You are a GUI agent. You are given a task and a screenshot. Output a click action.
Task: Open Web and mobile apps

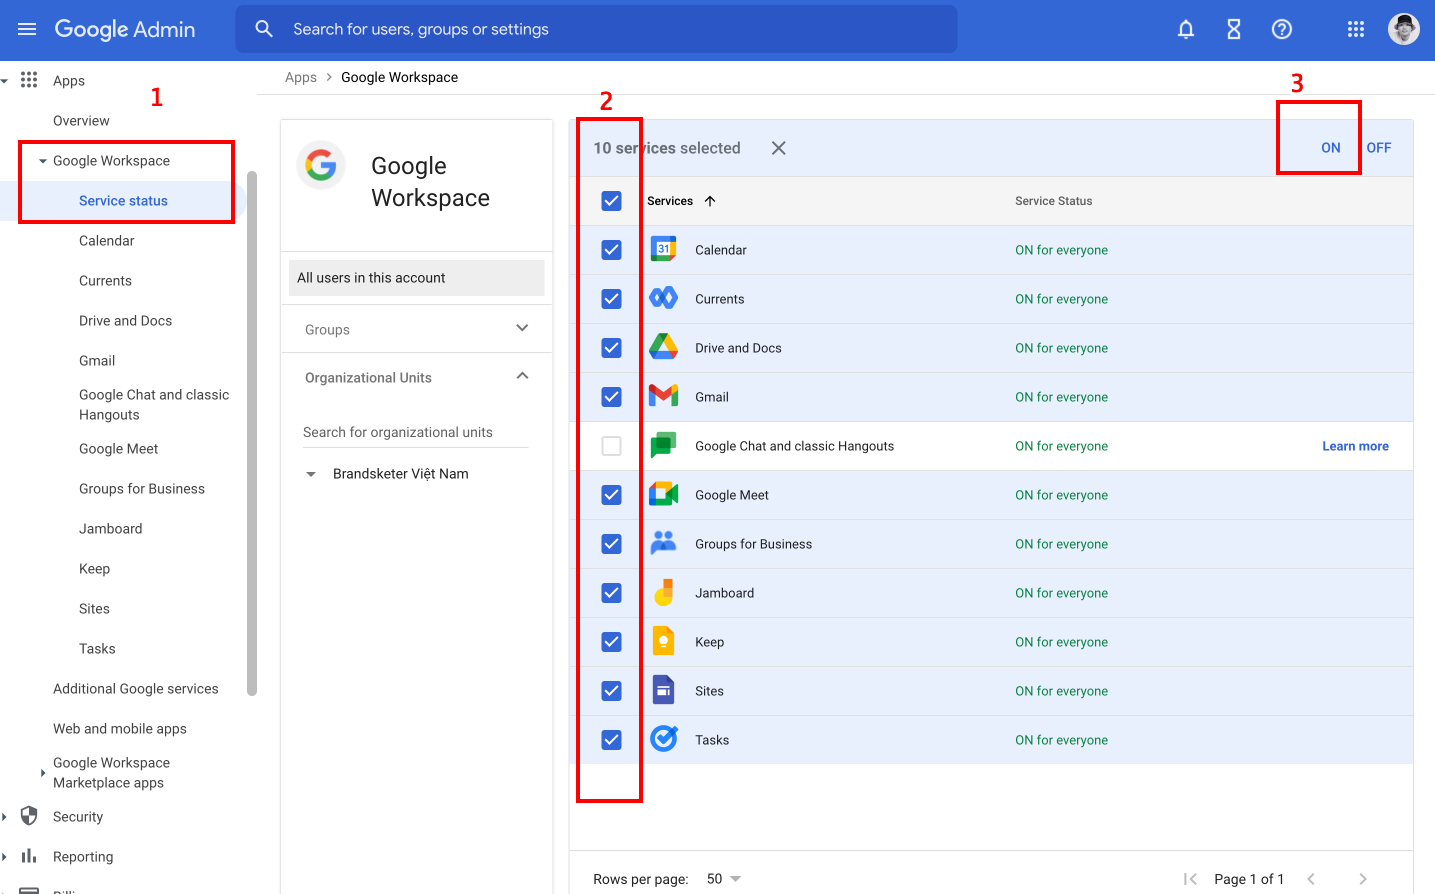pyautogui.click(x=120, y=729)
